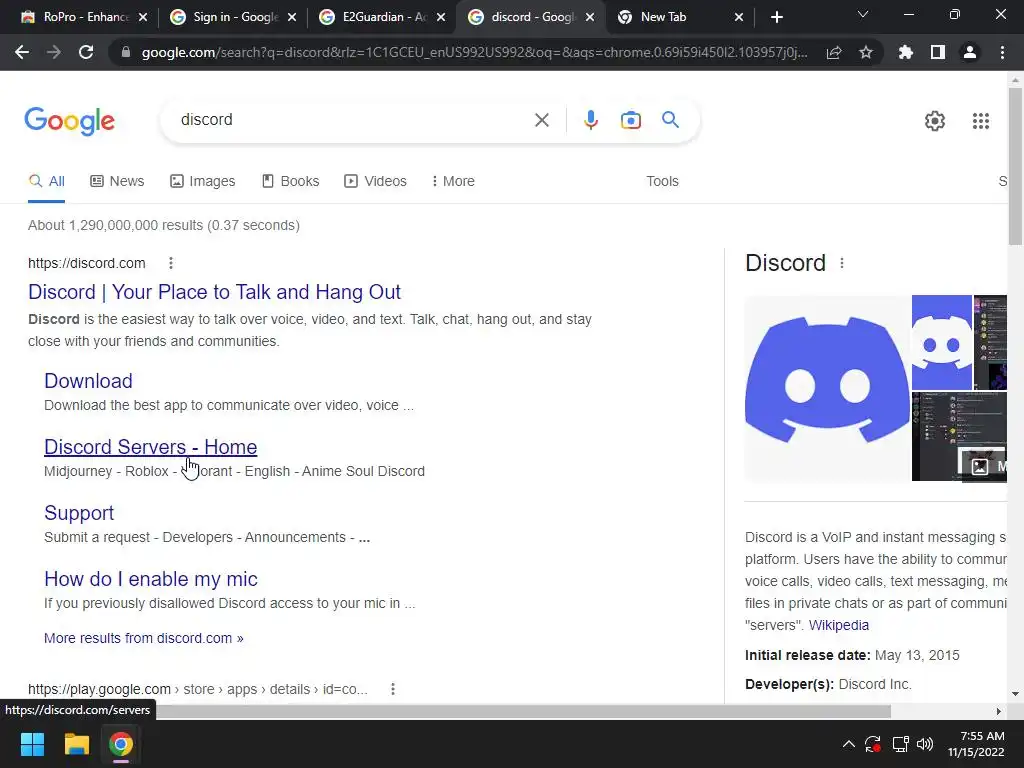Bookmark this page with the star icon
This screenshot has height=768, width=1024.
click(866, 52)
